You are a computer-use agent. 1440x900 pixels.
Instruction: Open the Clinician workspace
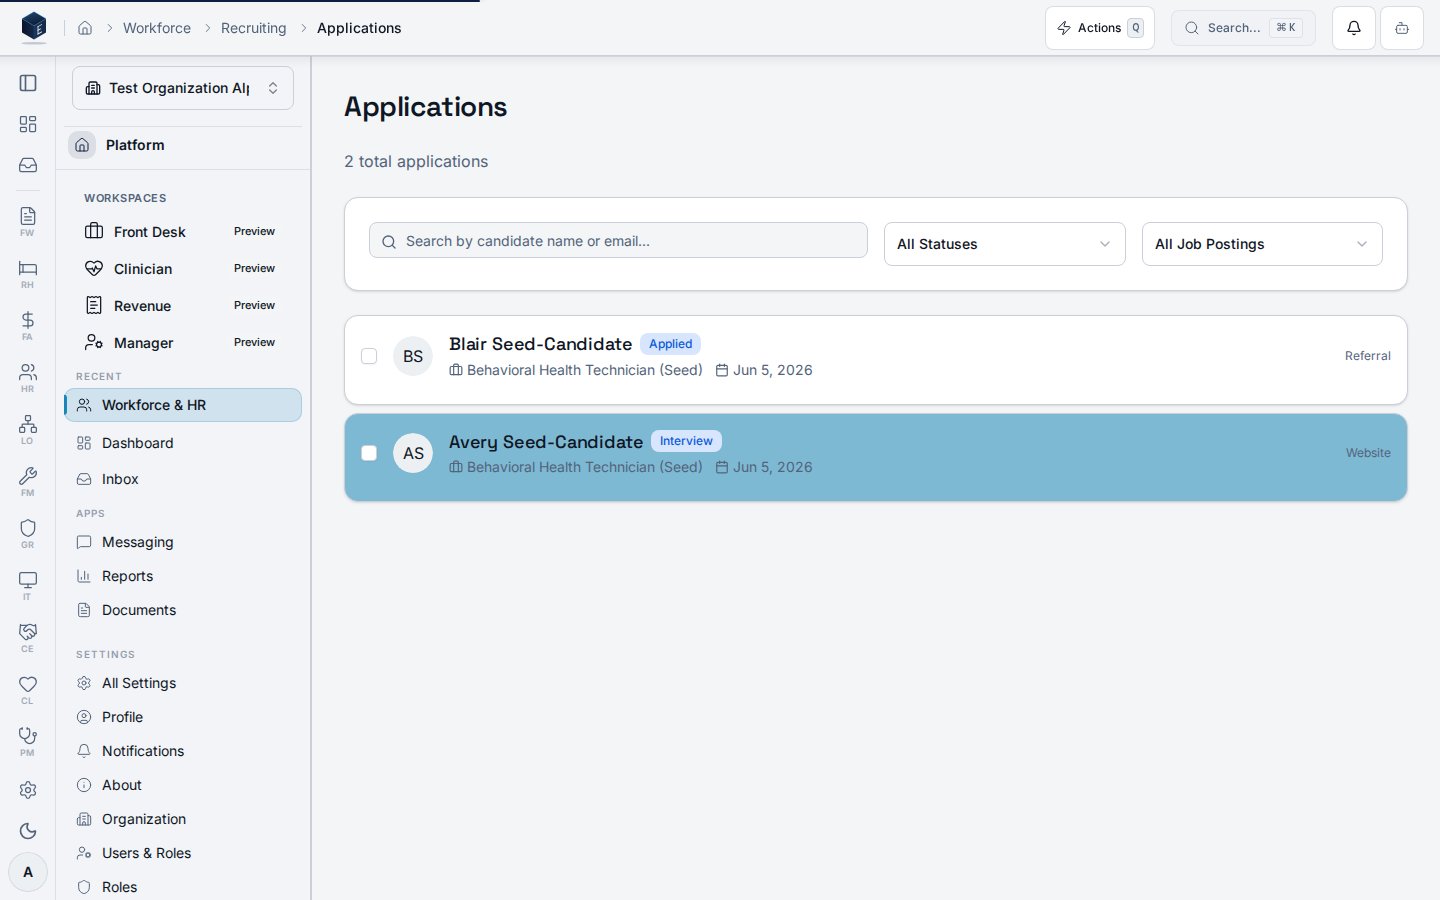click(x=183, y=268)
